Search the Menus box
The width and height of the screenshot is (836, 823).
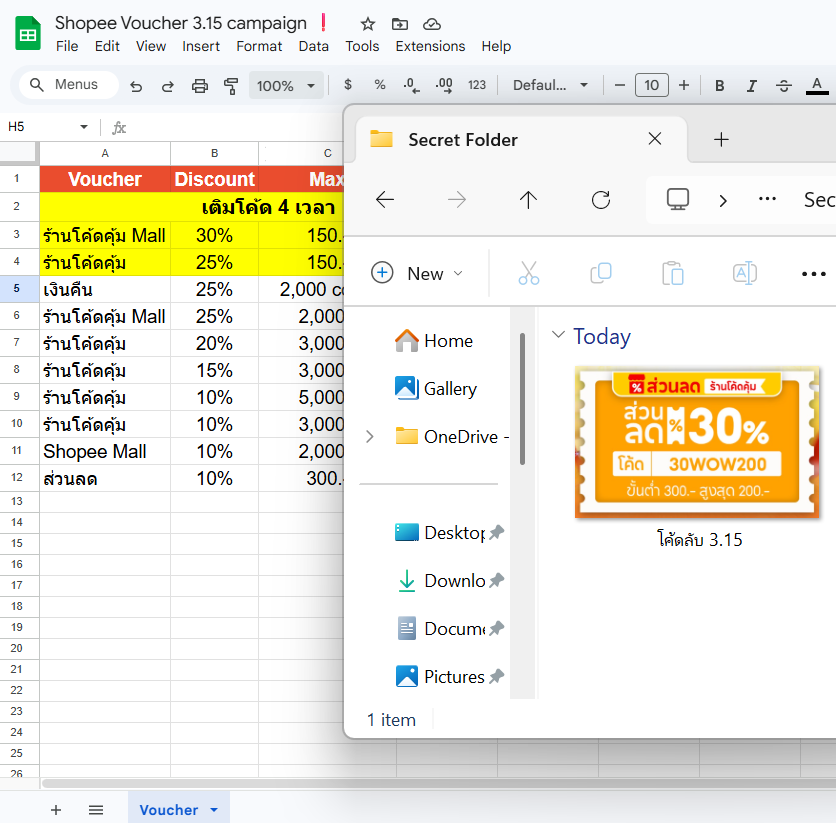[x=69, y=85]
